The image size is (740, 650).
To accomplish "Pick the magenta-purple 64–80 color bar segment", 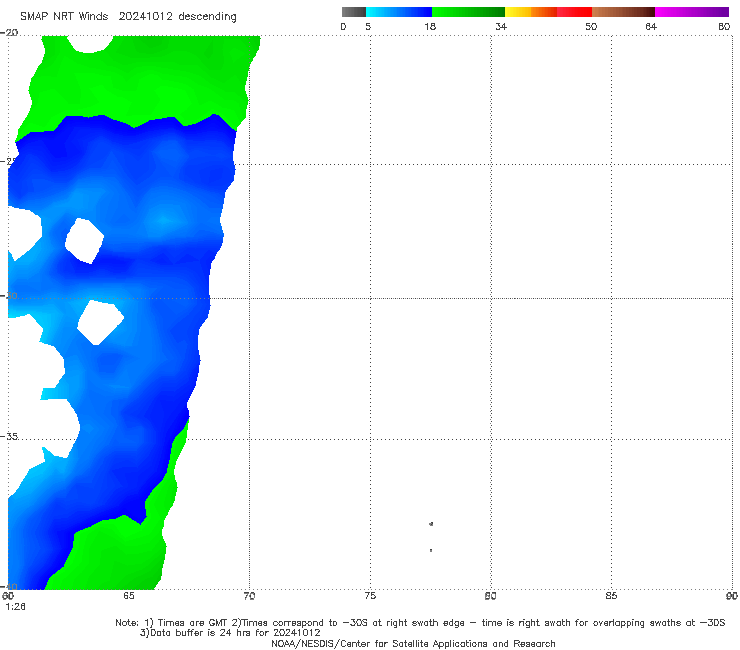I will [692, 12].
